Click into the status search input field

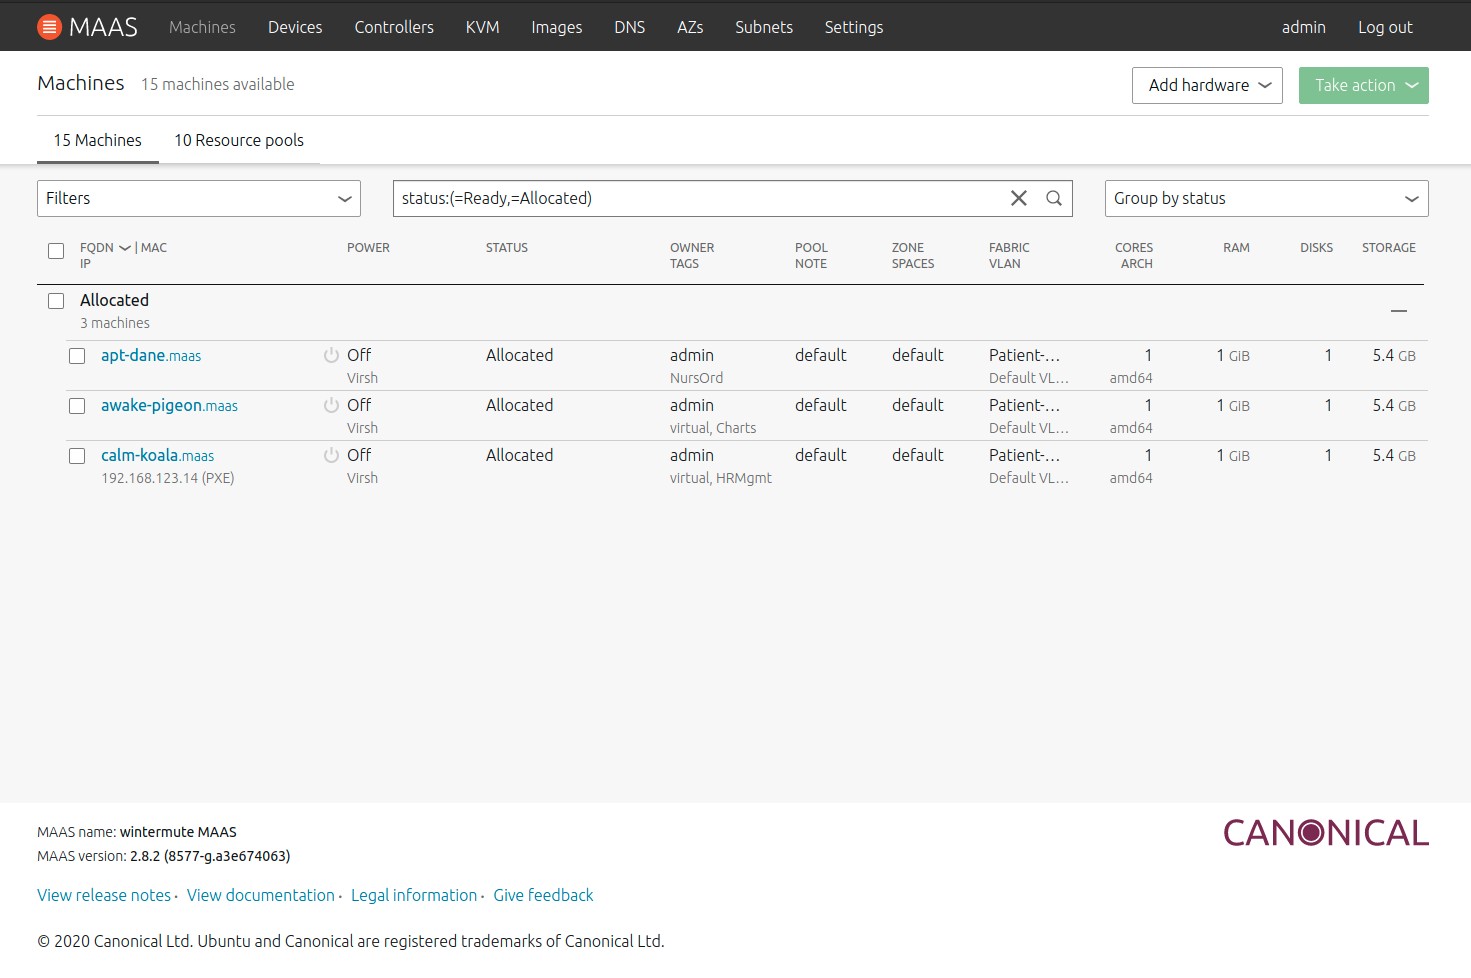[x=700, y=198]
